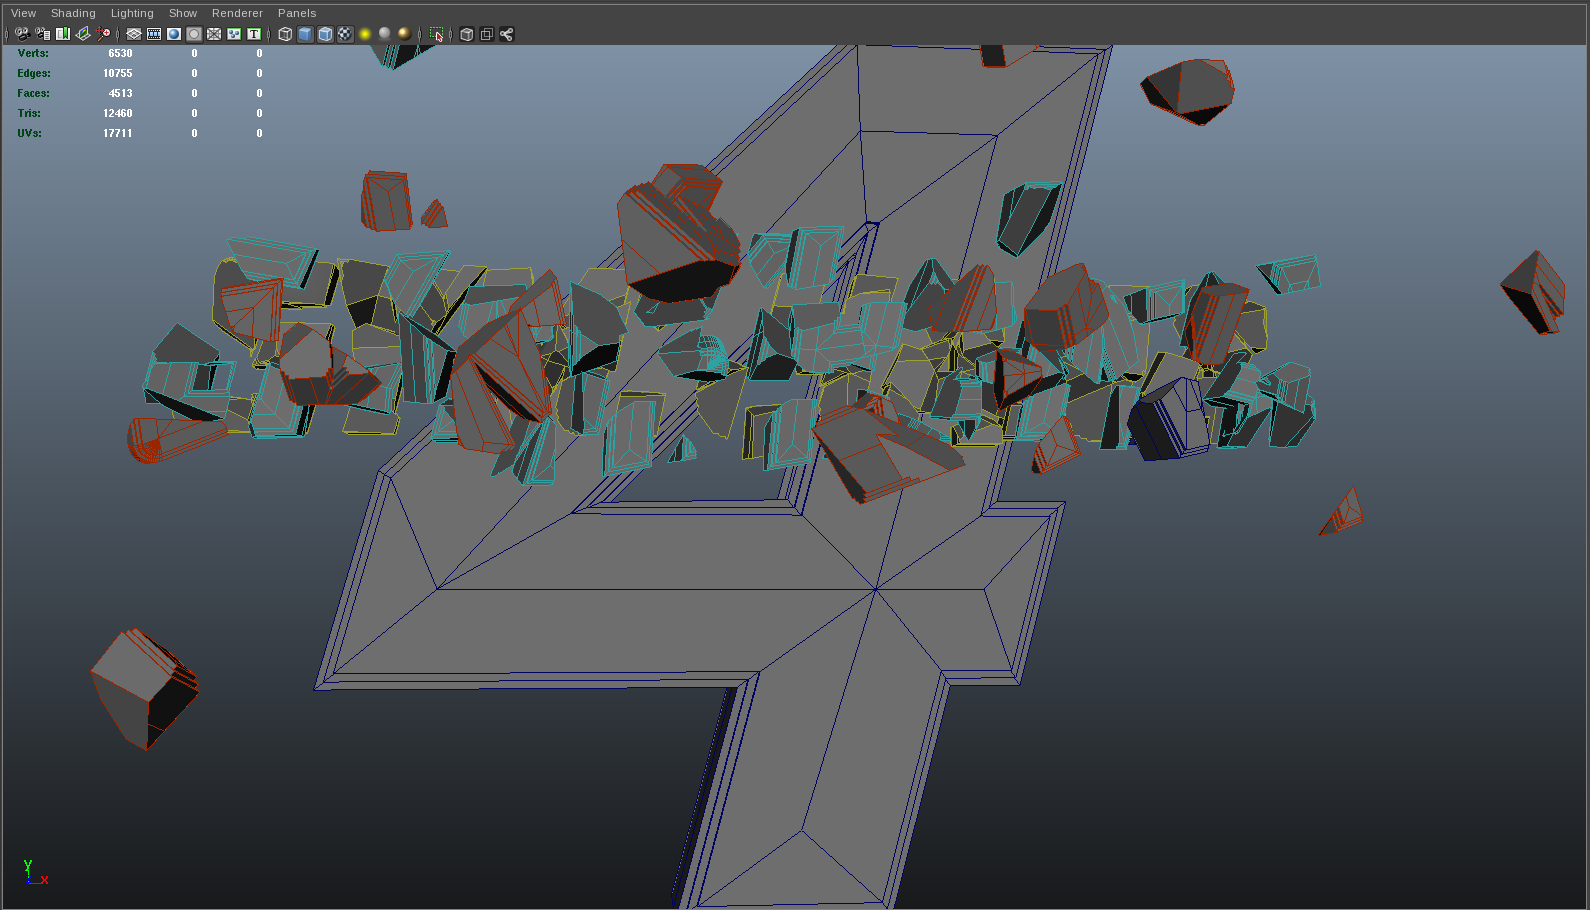
Task: Click the Use All Lights yellow sphere
Action: pos(365,34)
